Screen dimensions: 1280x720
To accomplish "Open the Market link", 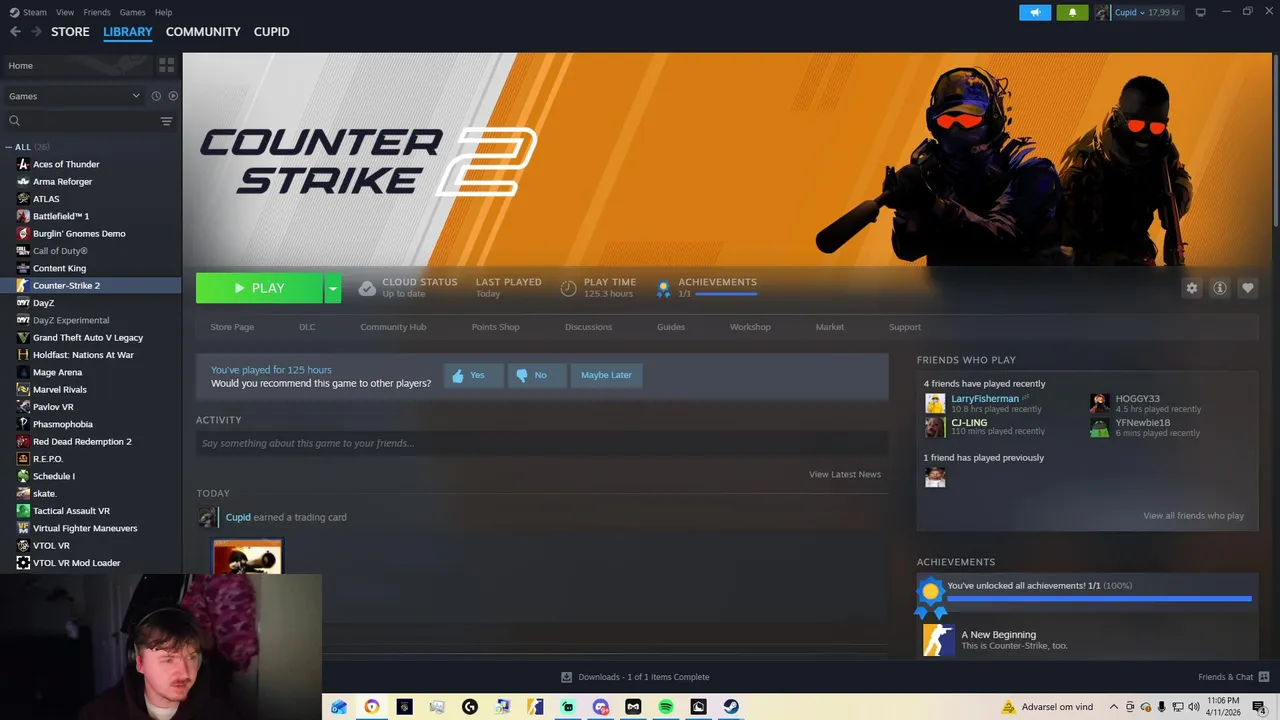I will 829,327.
